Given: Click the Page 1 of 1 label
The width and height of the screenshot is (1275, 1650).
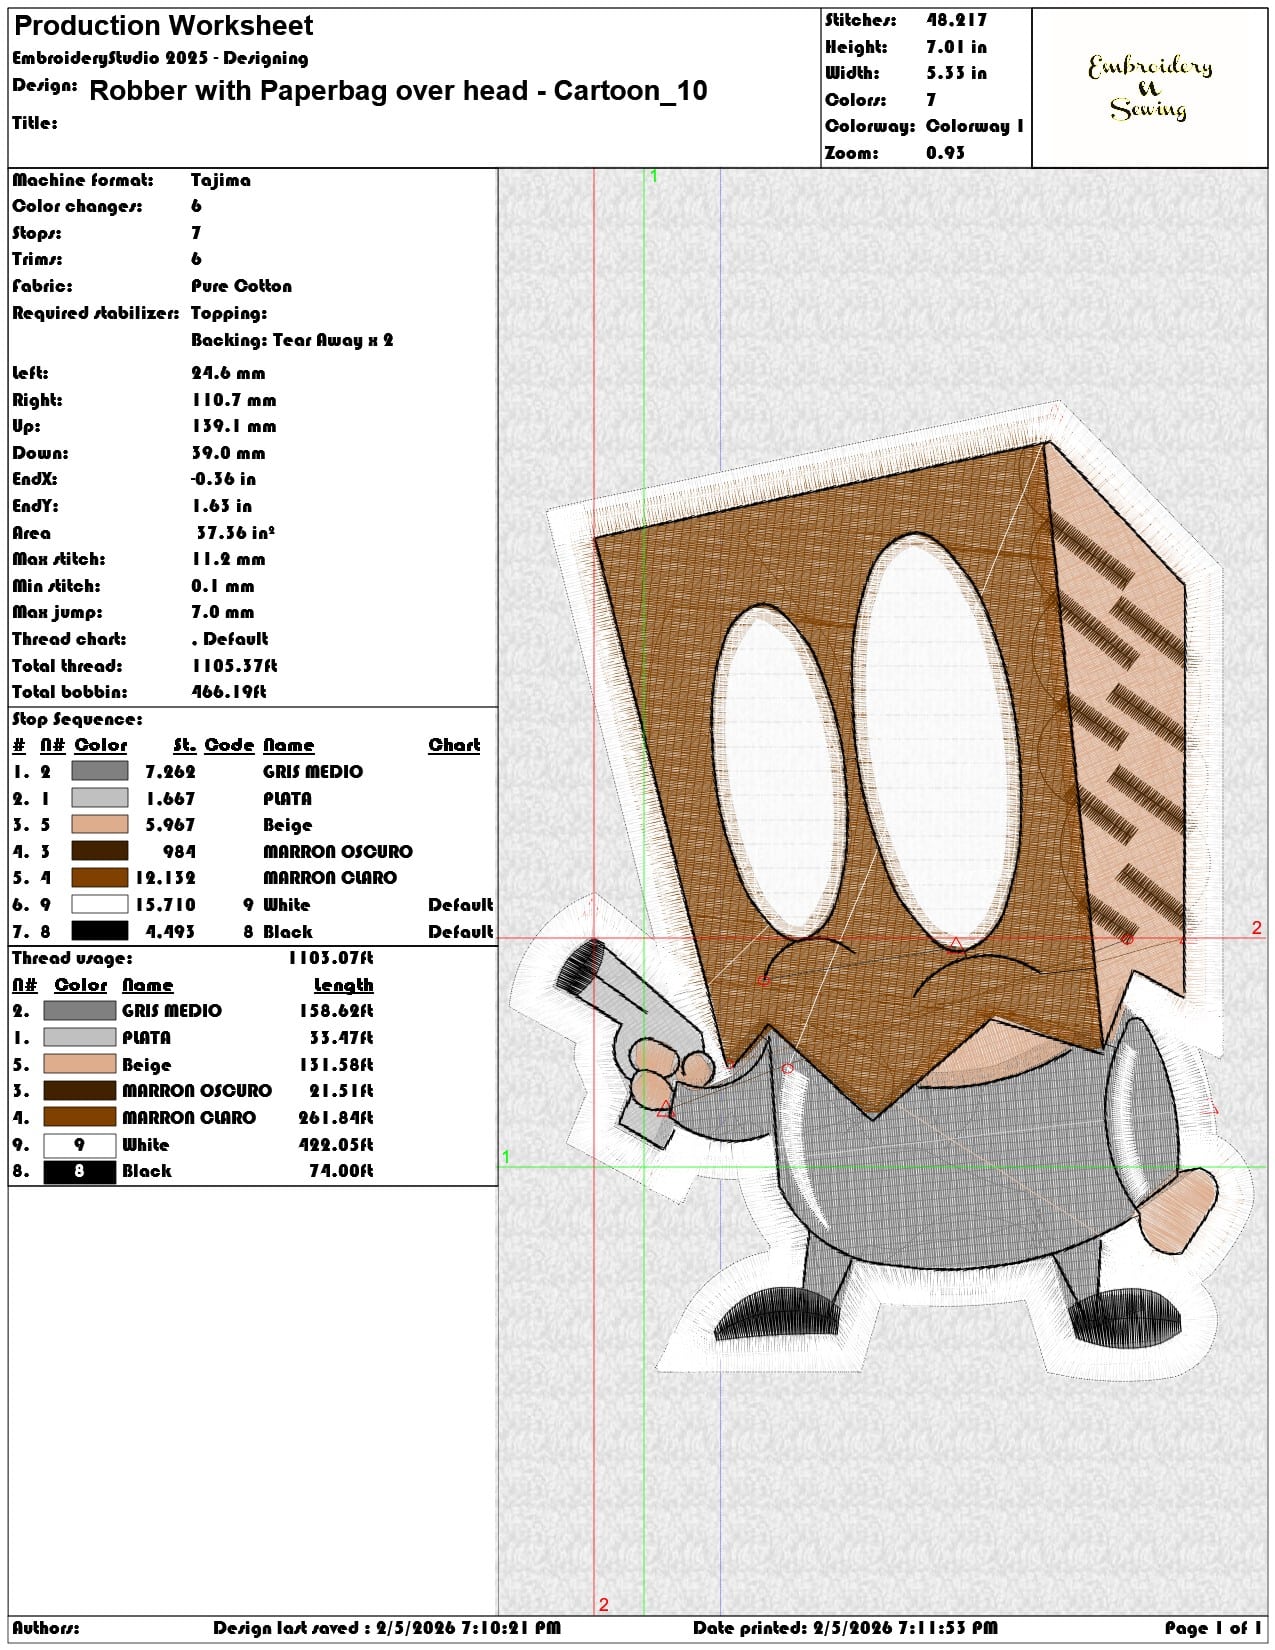Looking at the screenshot, I should (1213, 1628).
